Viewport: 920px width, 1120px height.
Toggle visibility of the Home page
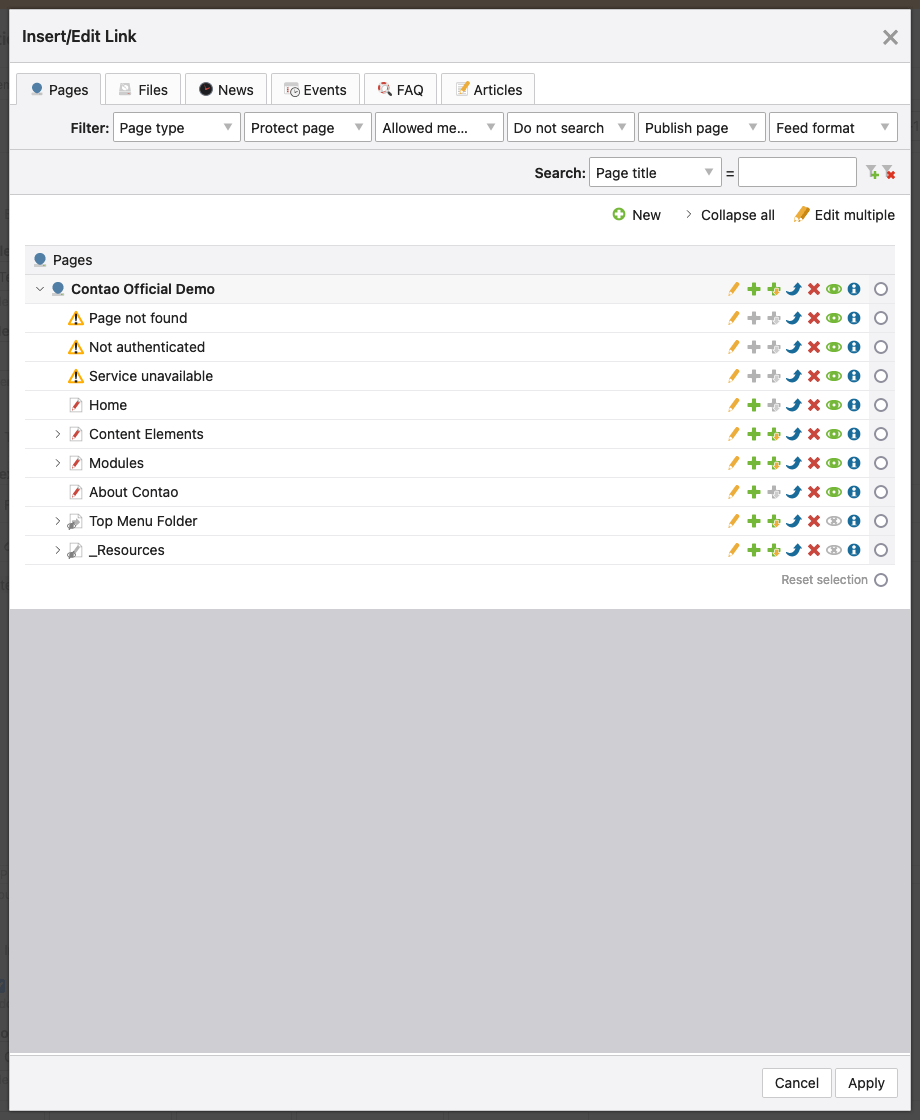[x=834, y=406]
